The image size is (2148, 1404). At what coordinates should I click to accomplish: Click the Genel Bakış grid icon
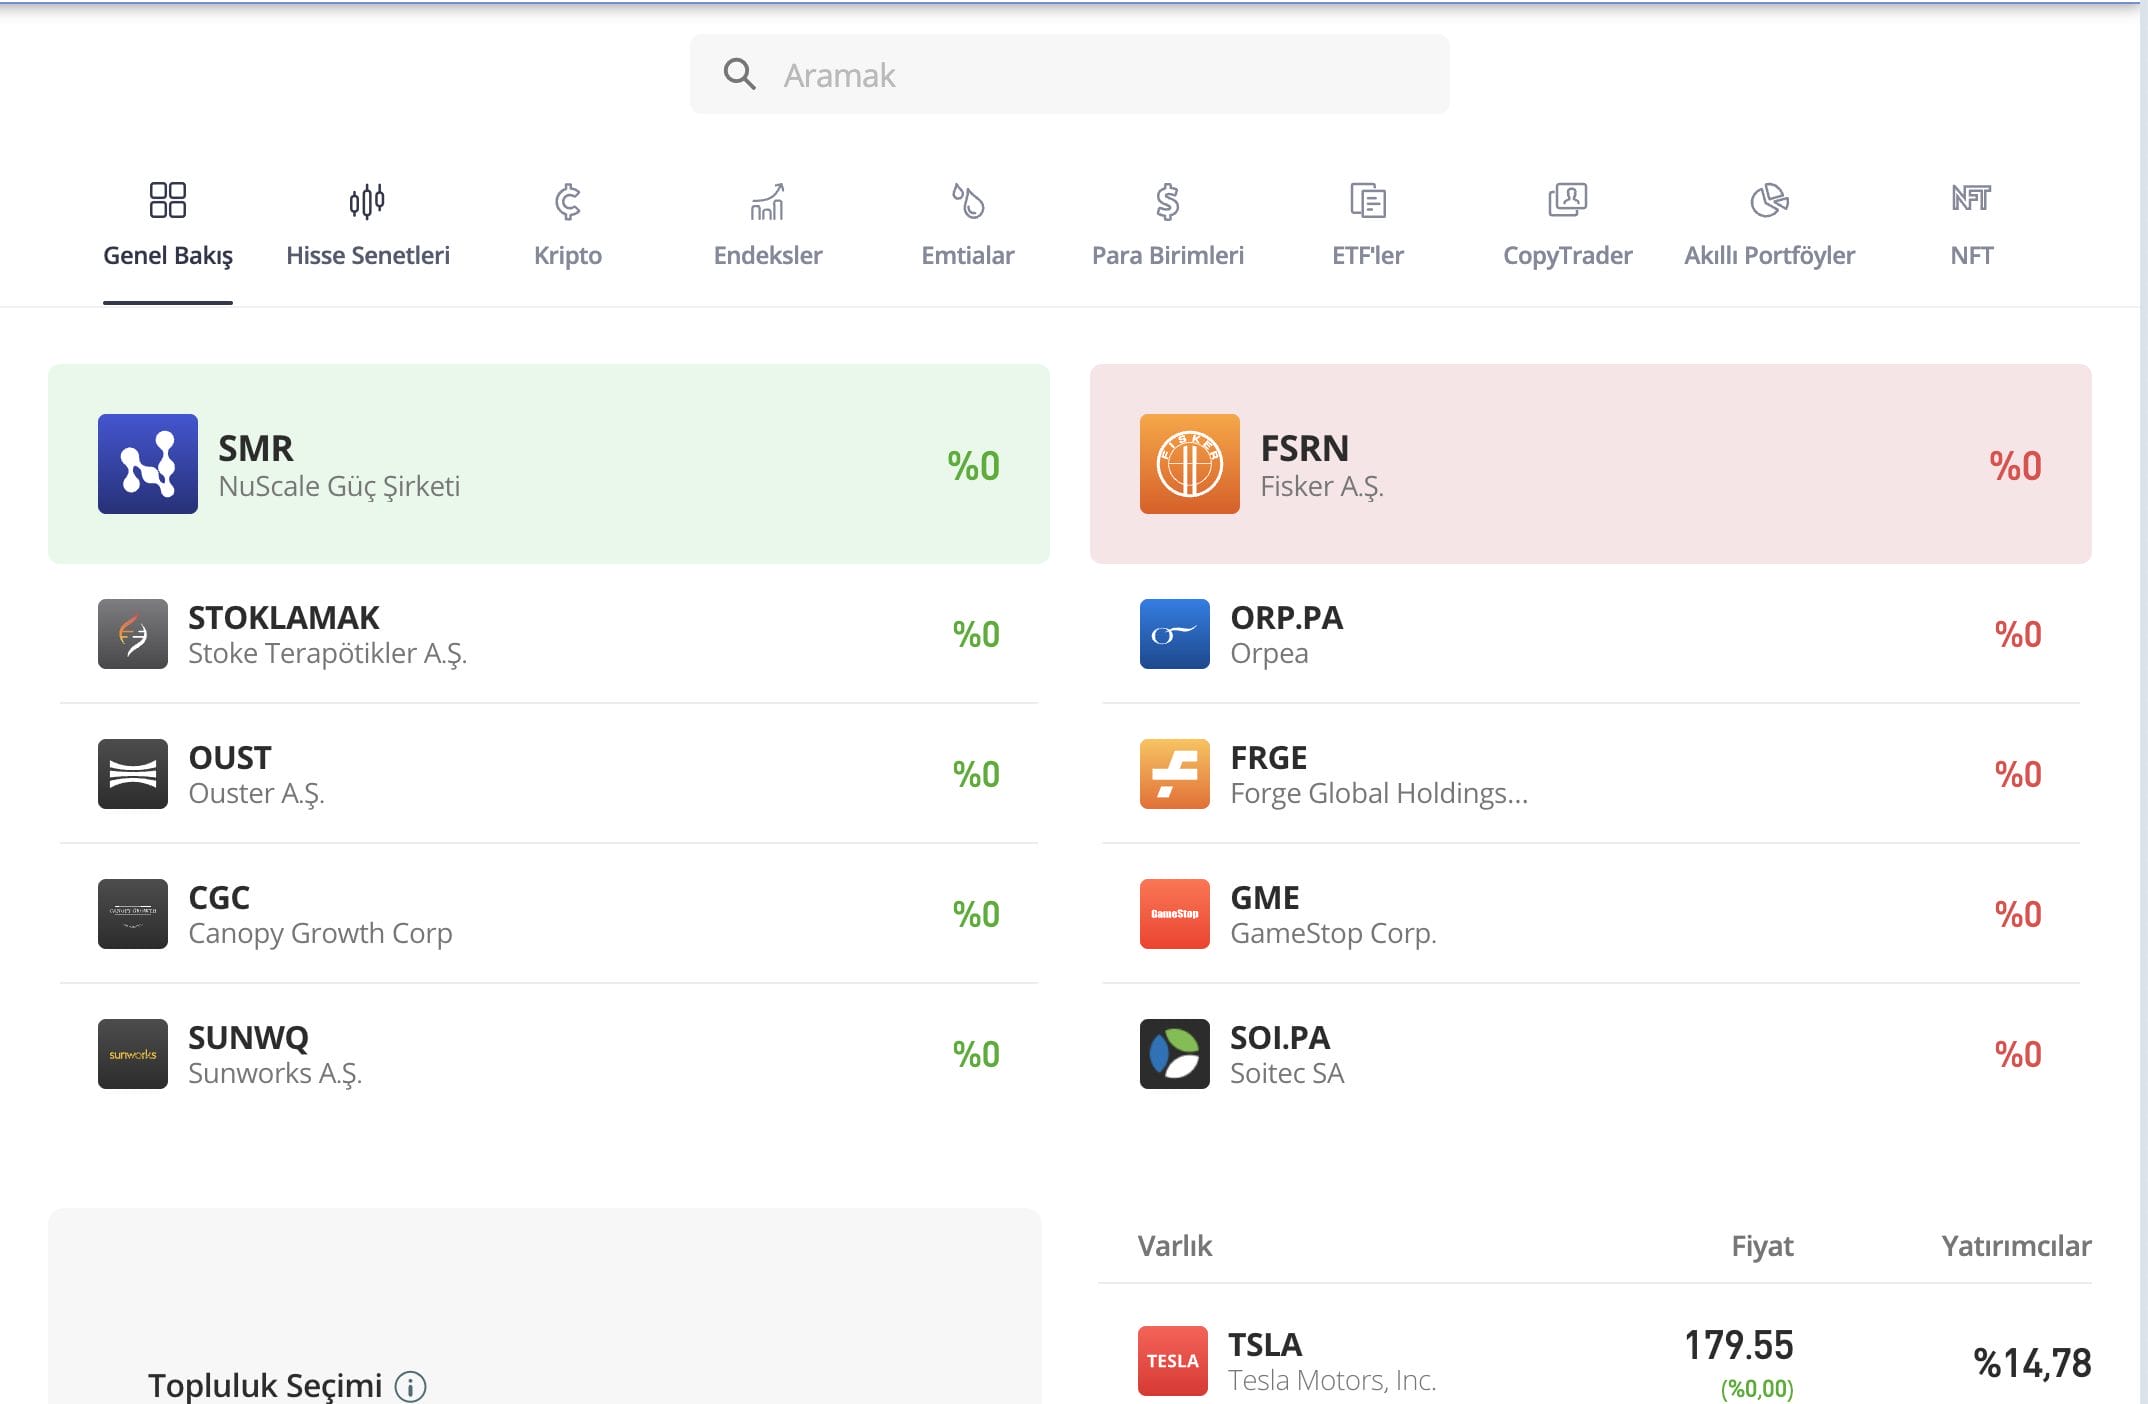point(168,200)
